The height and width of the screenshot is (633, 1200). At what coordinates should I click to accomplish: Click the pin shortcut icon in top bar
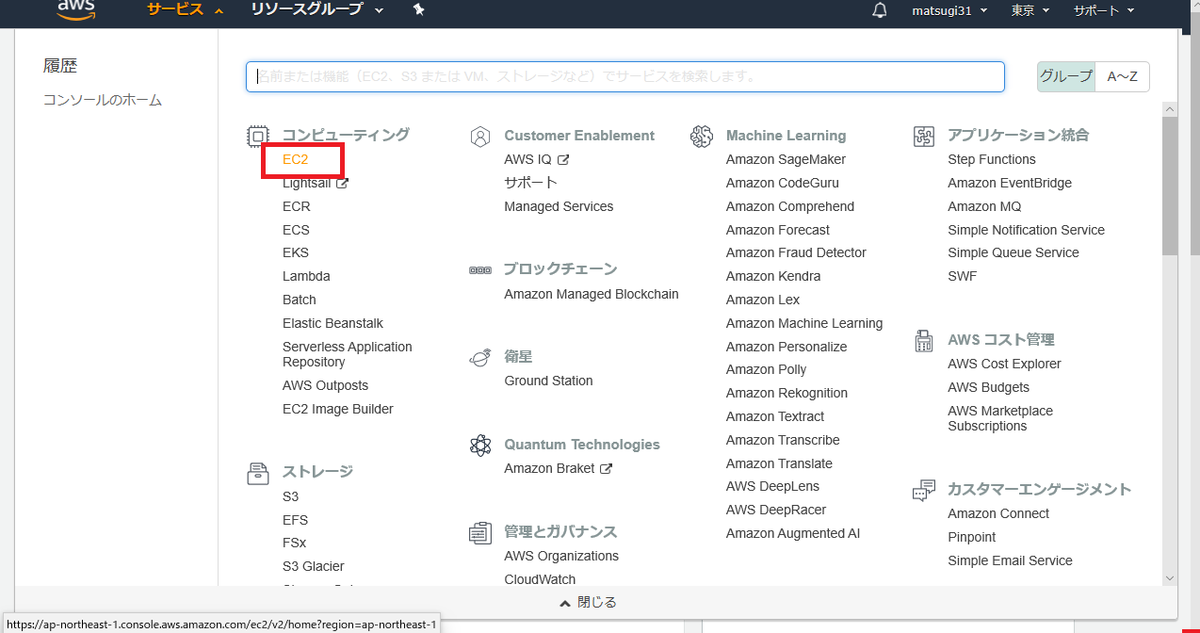(x=418, y=10)
